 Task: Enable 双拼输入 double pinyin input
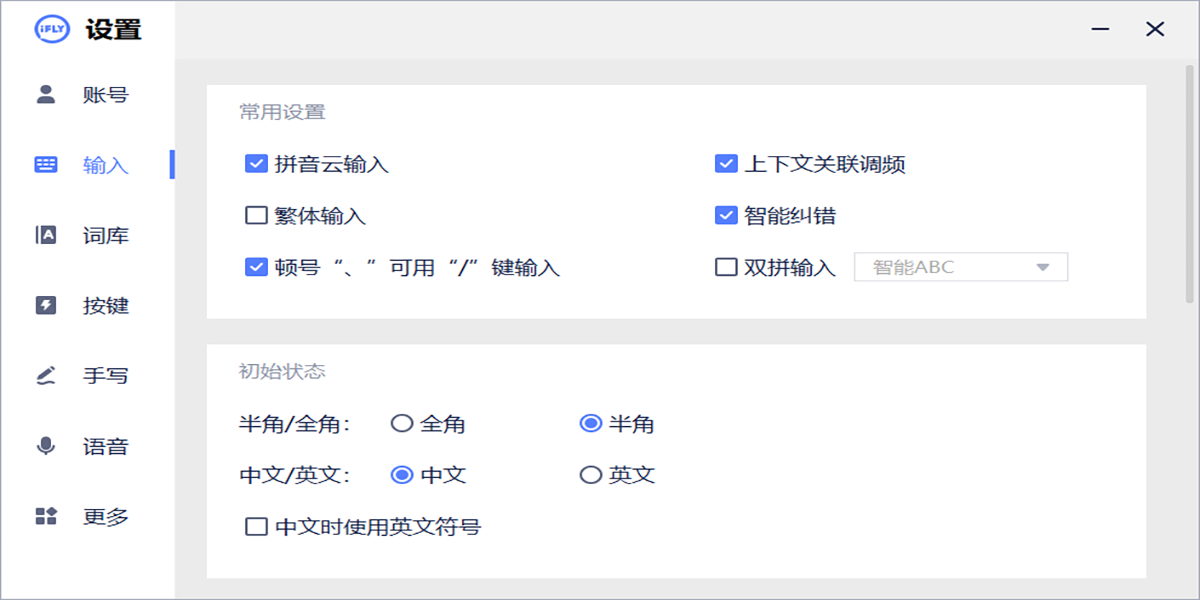tap(726, 267)
